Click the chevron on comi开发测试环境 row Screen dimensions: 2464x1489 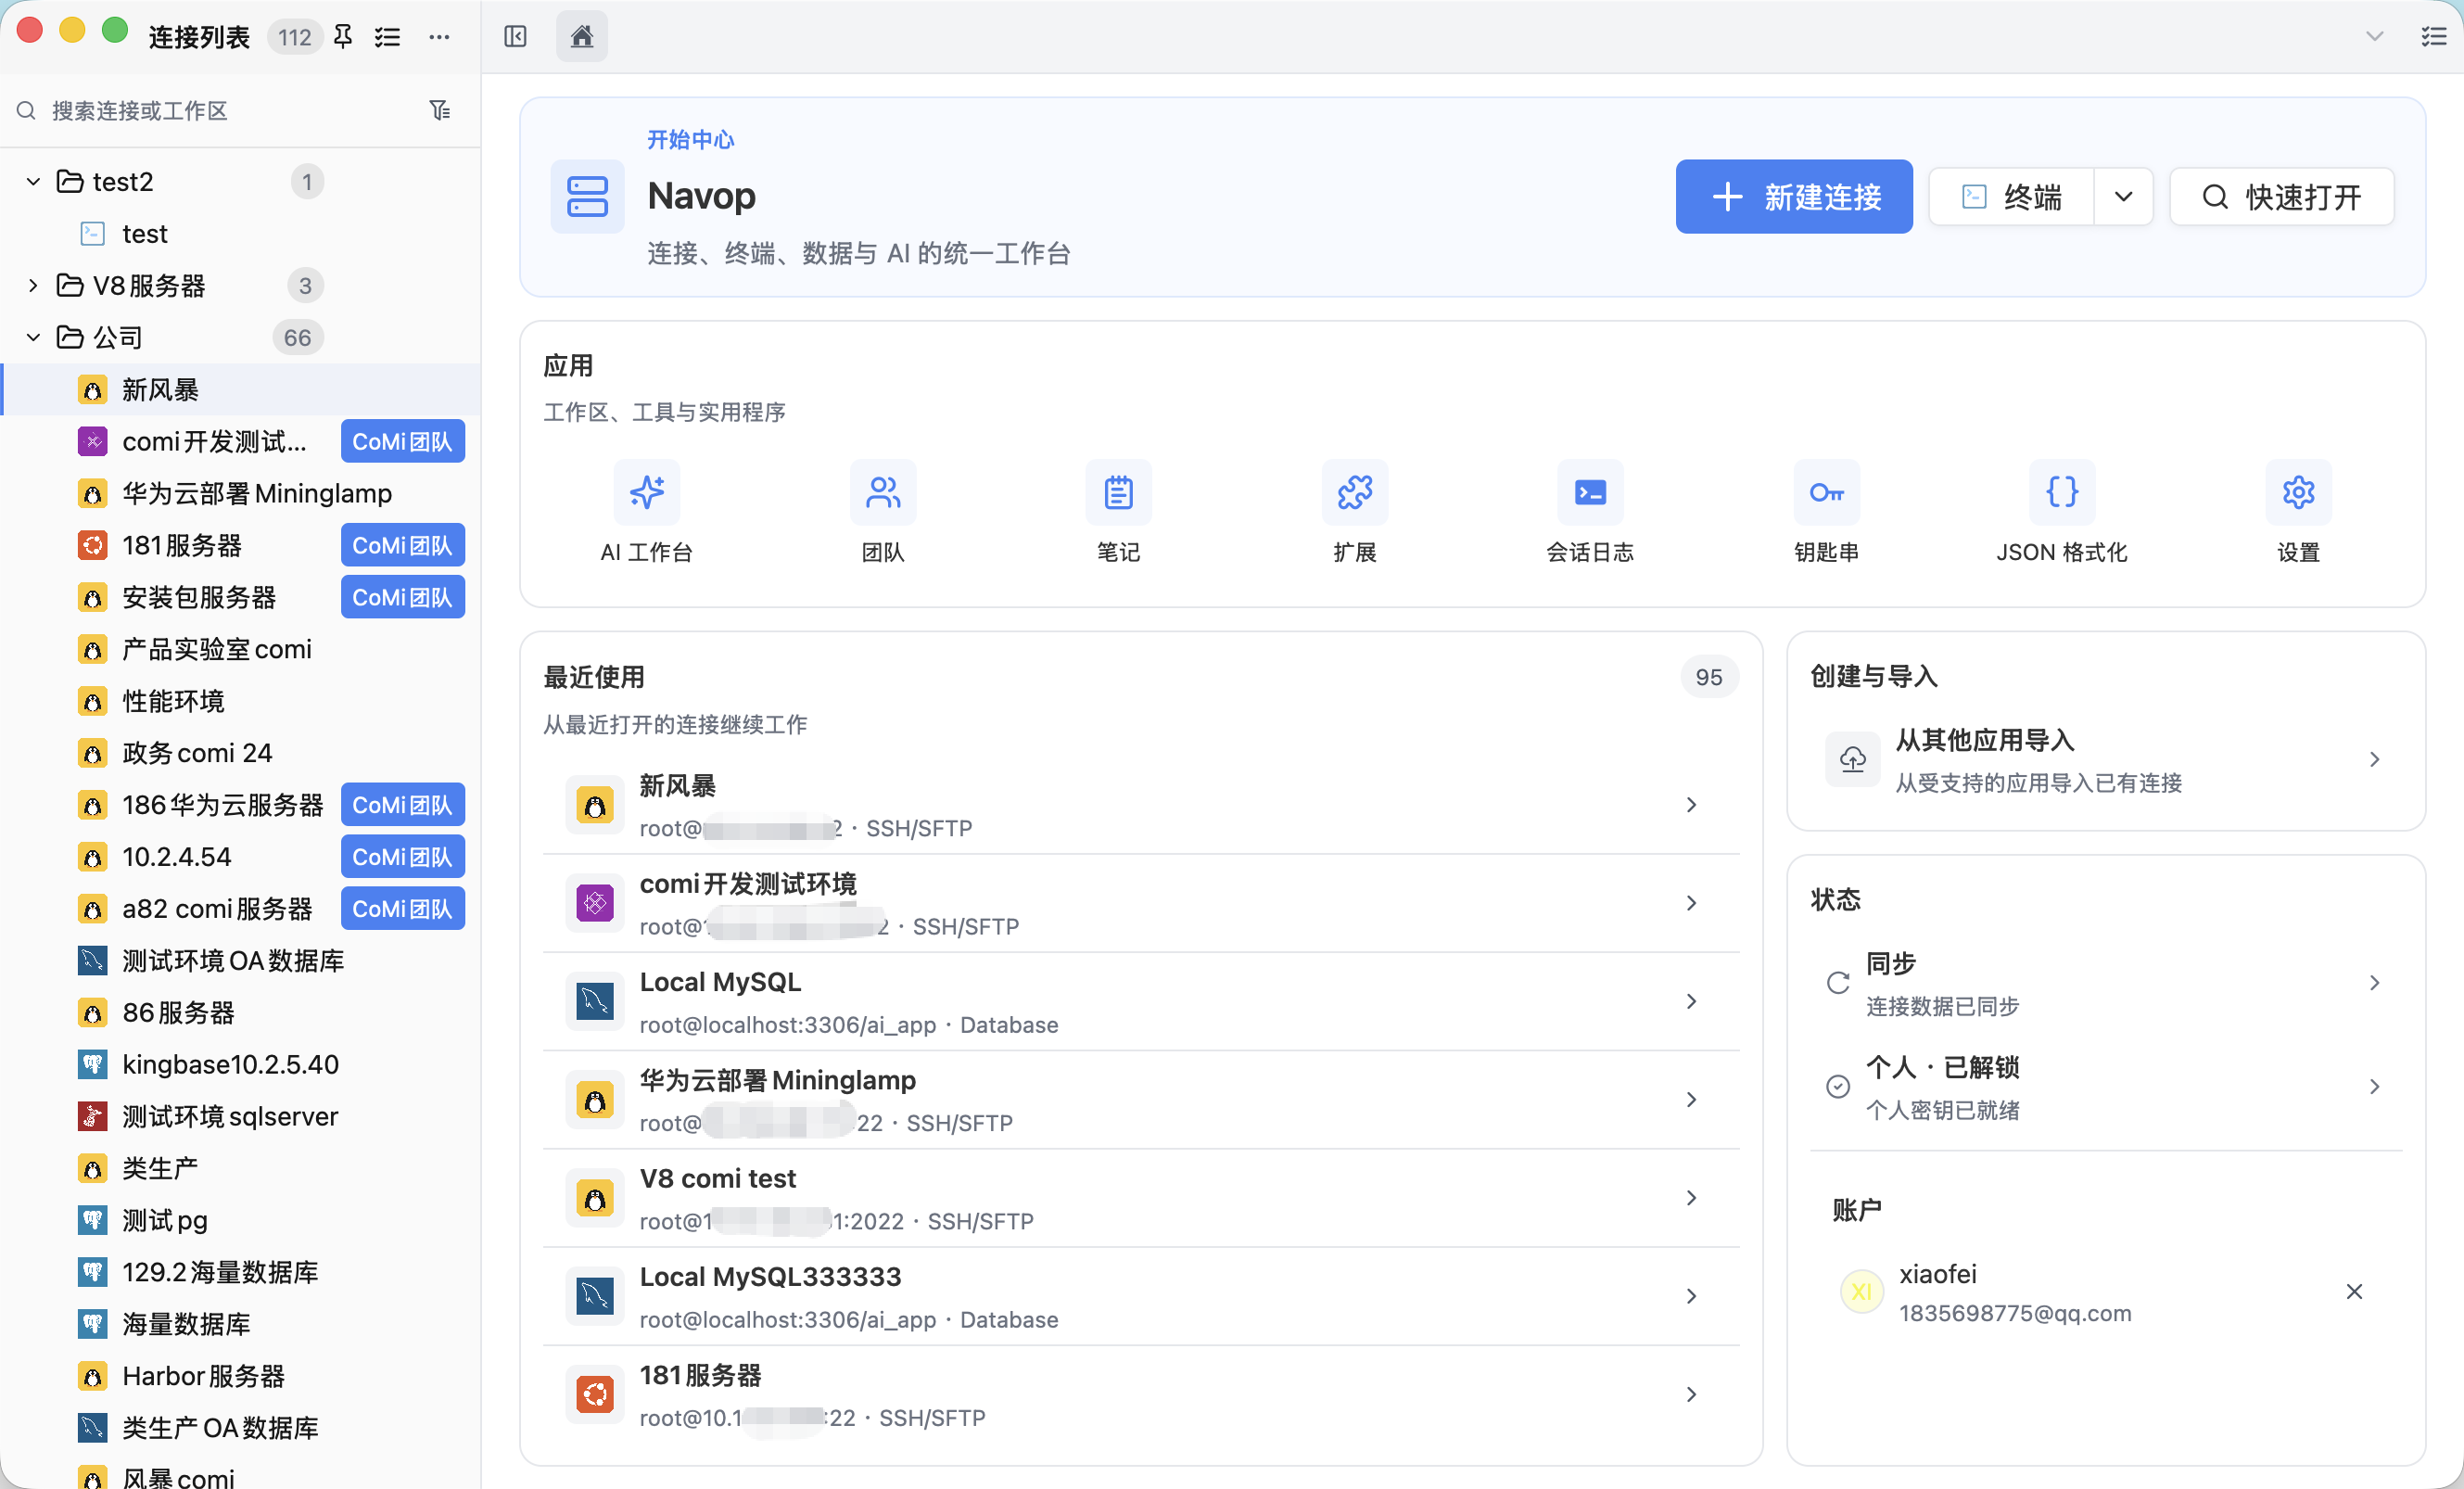click(1692, 904)
